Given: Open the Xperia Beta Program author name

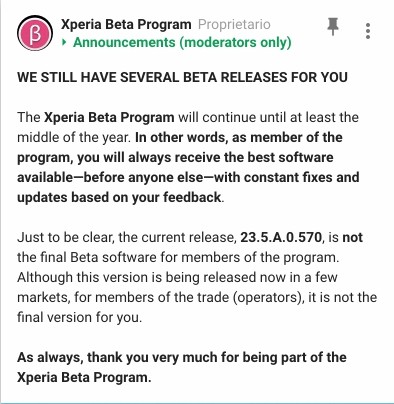Looking at the screenshot, I should (126, 24).
